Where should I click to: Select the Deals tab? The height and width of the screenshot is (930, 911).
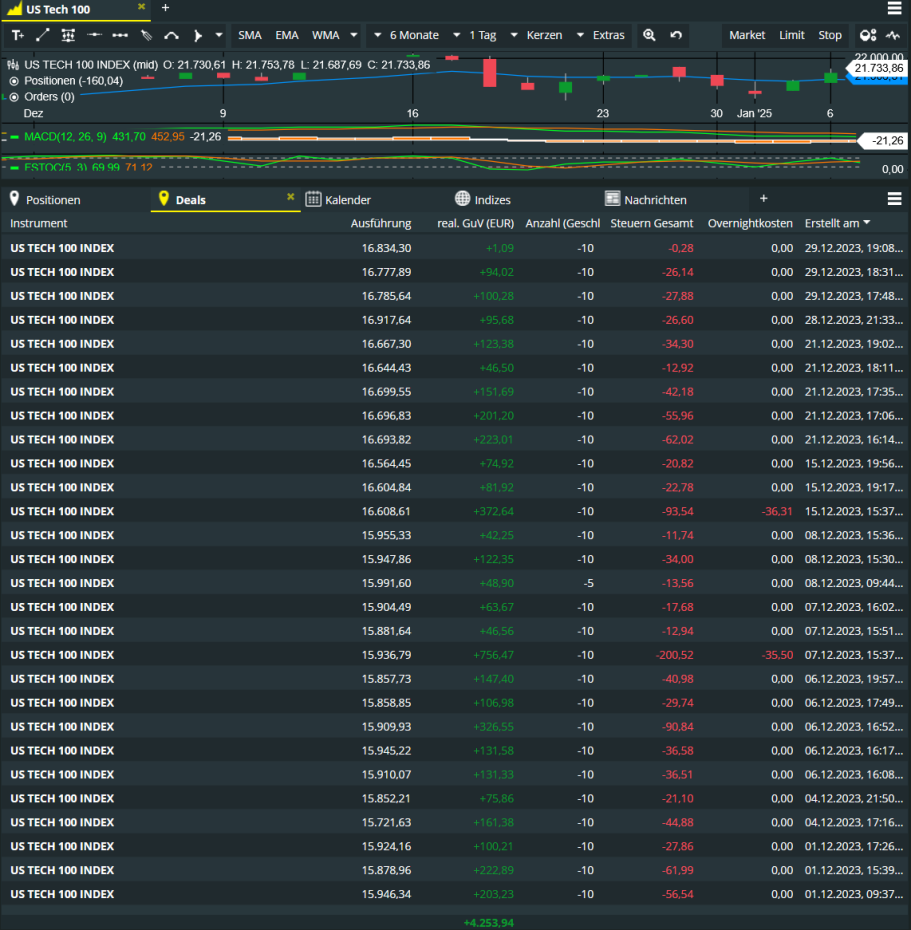(x=190, y=200)
